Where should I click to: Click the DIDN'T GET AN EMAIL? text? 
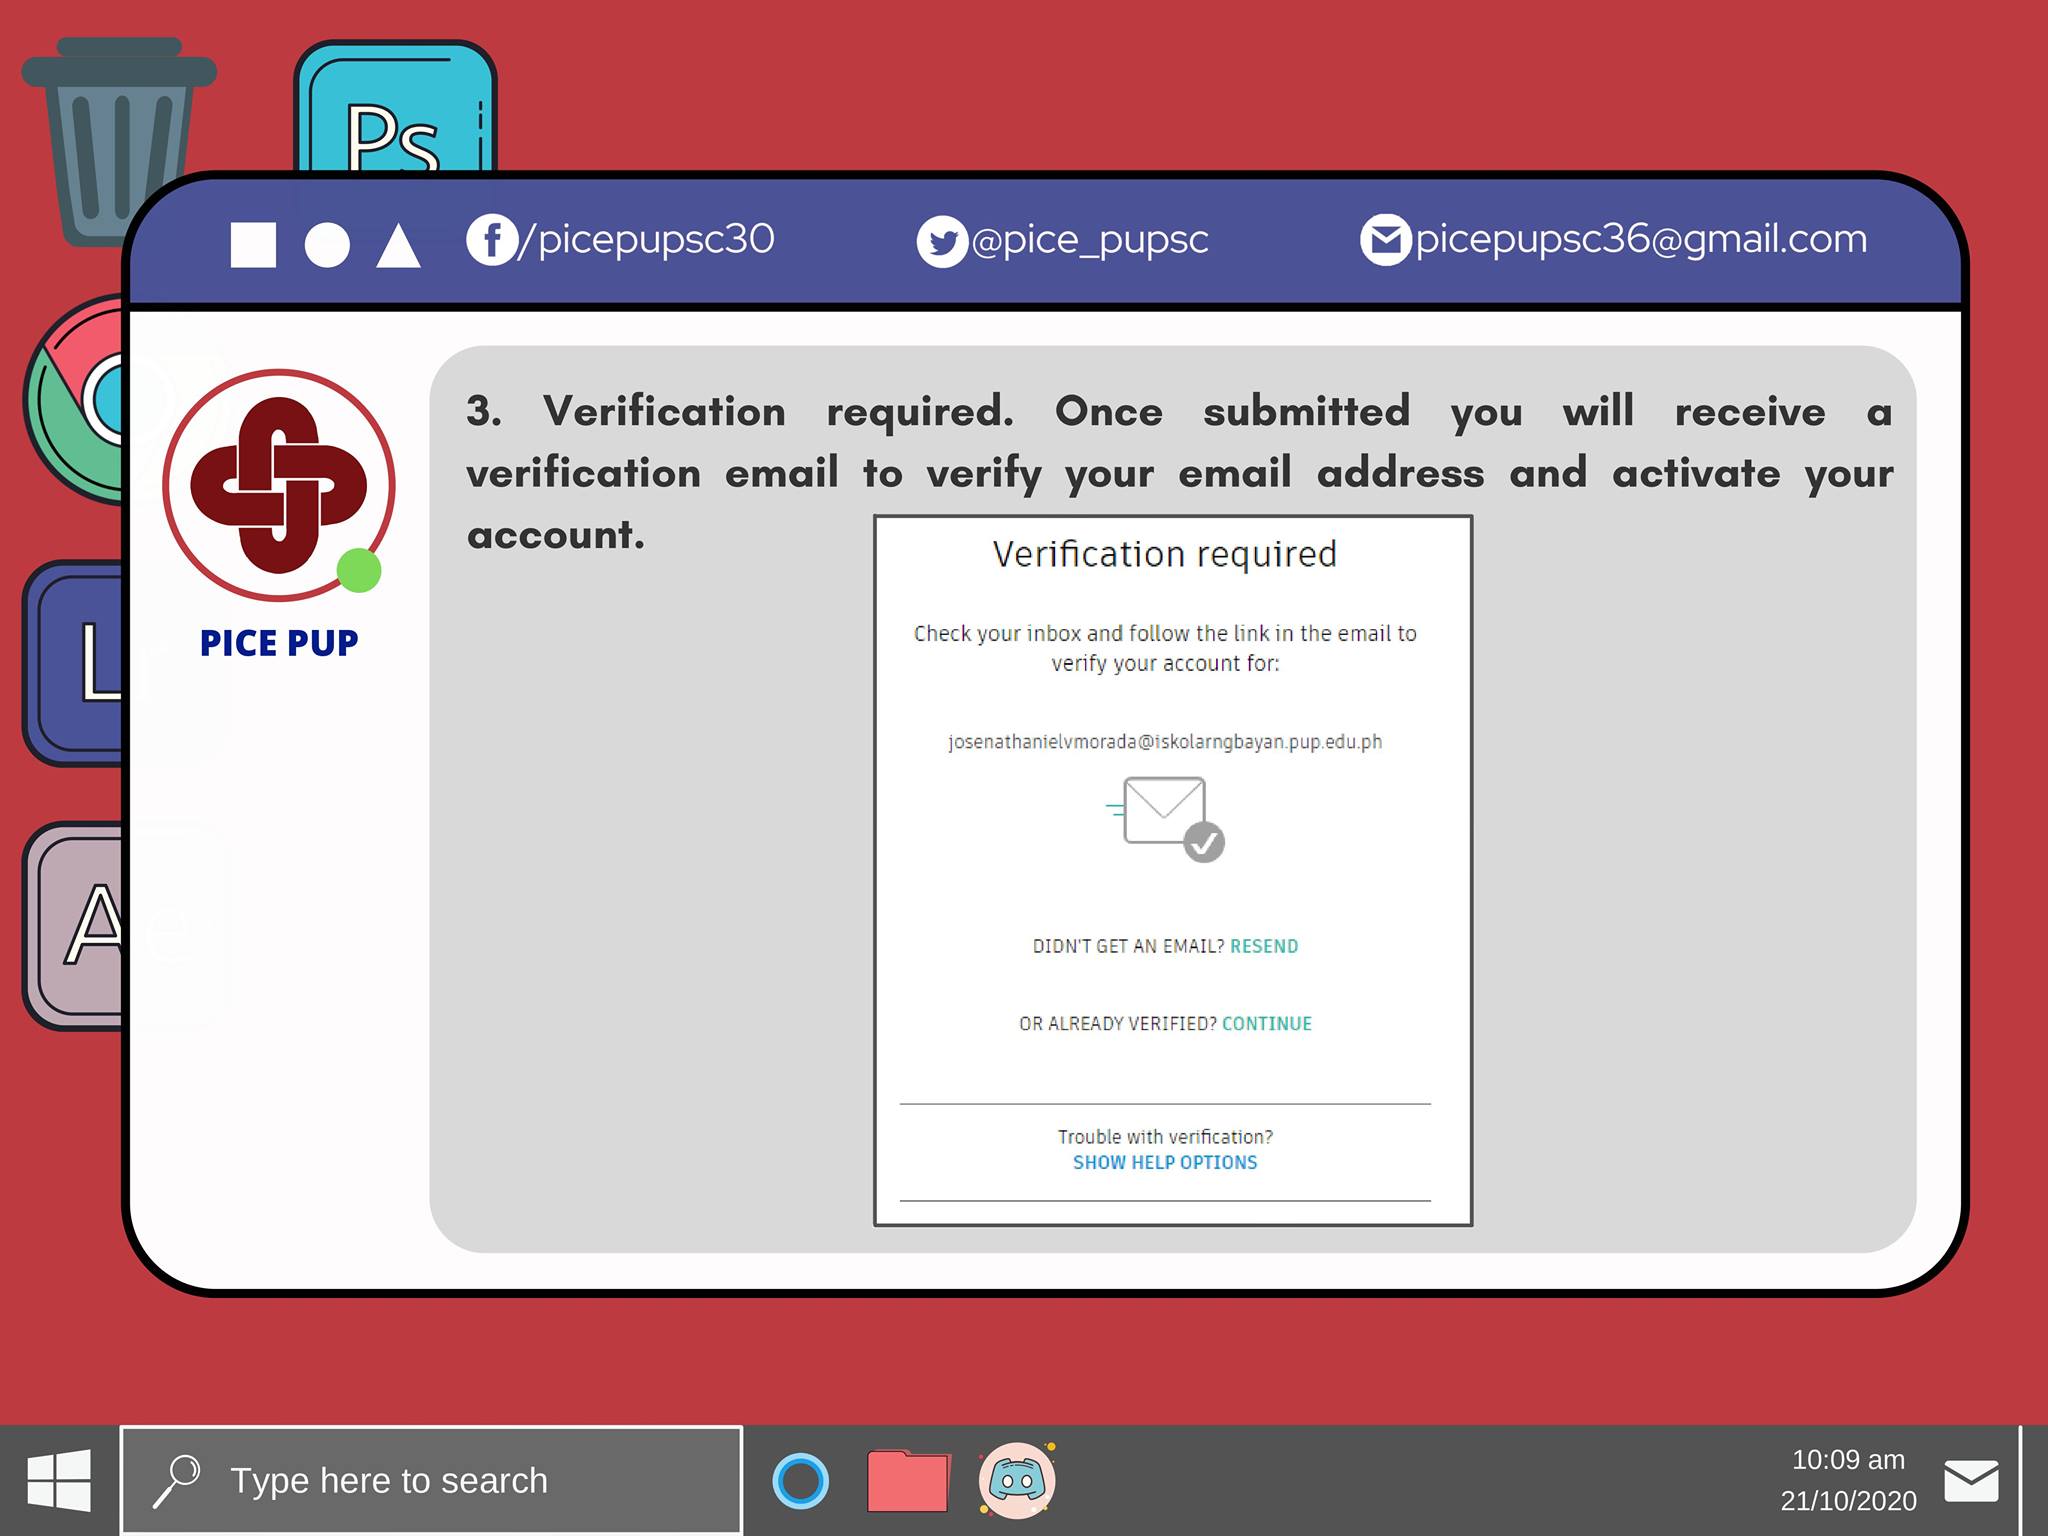click(1128, 946)
